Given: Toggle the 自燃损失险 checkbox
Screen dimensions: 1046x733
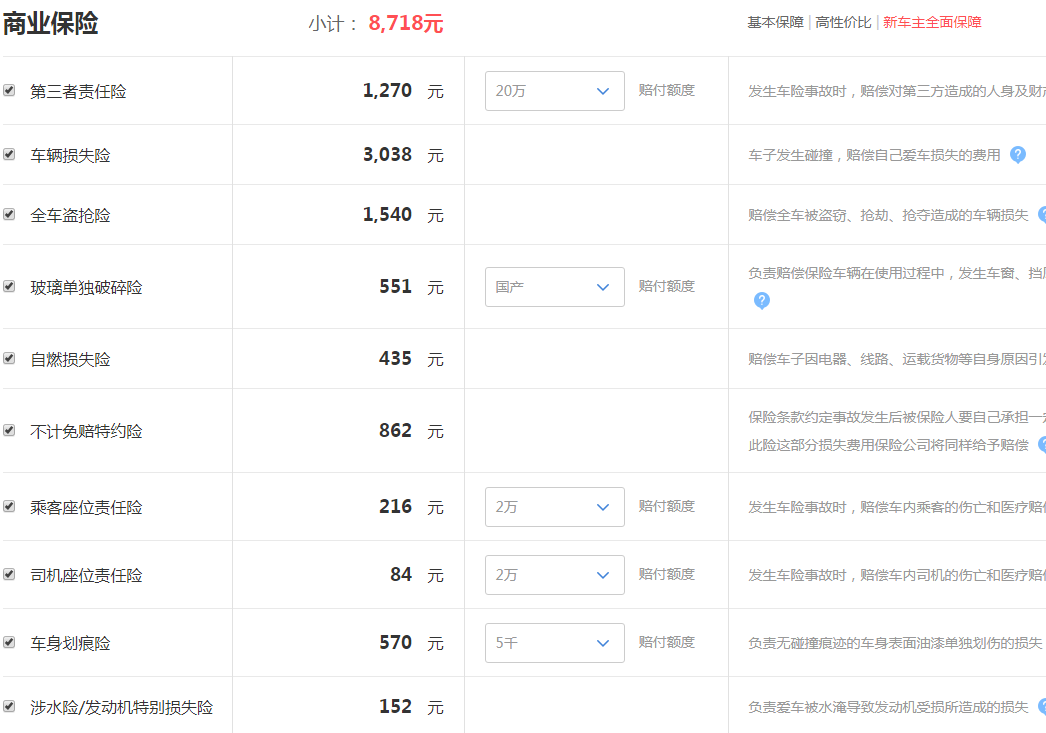Looking at the screenshot, I should click(x=9, y=358).
